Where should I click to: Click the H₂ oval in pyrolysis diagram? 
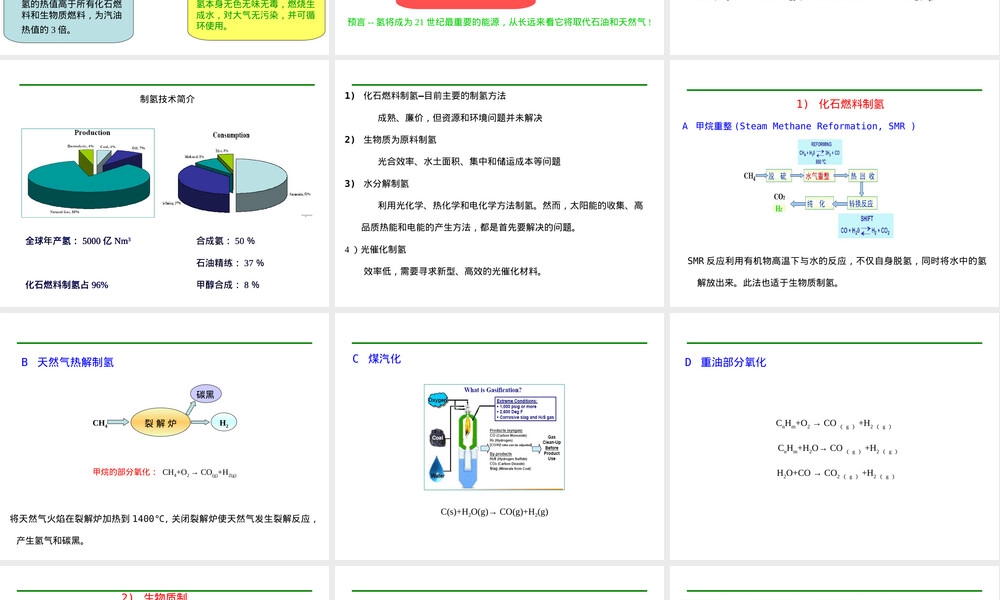(224, 423)
